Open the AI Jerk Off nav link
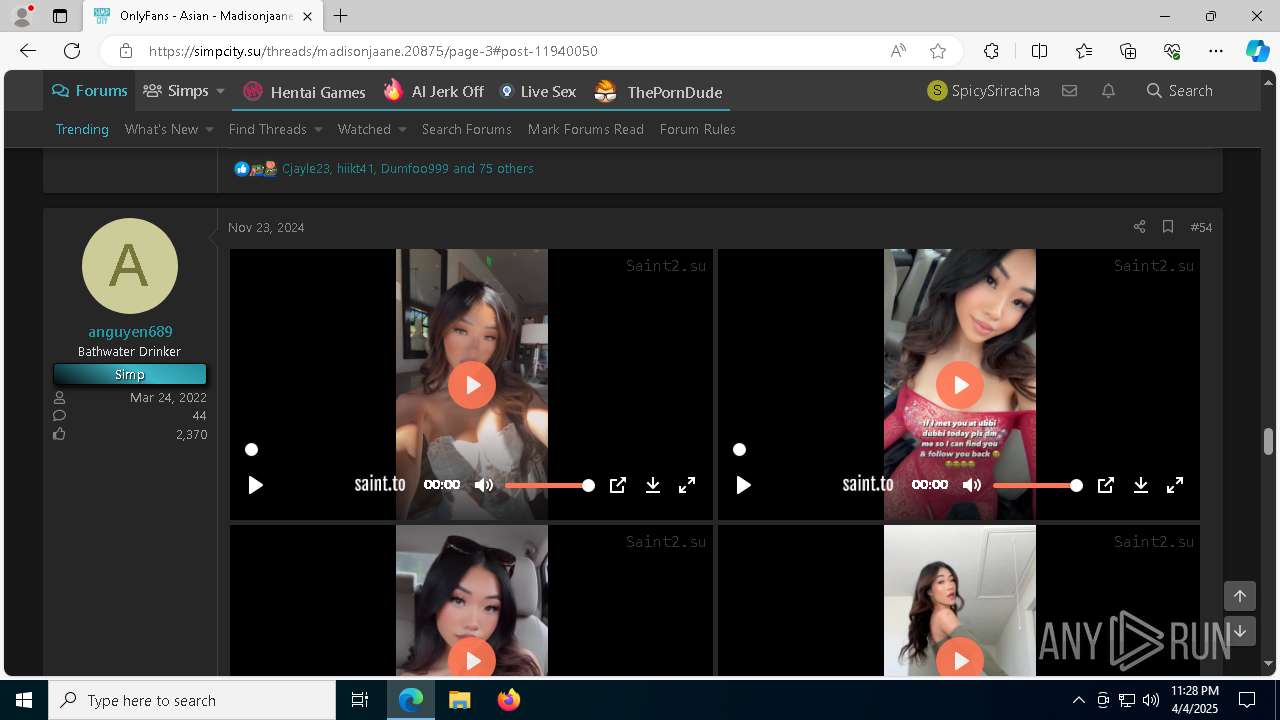Screen dimensions: 1280x720 (434, 92)
